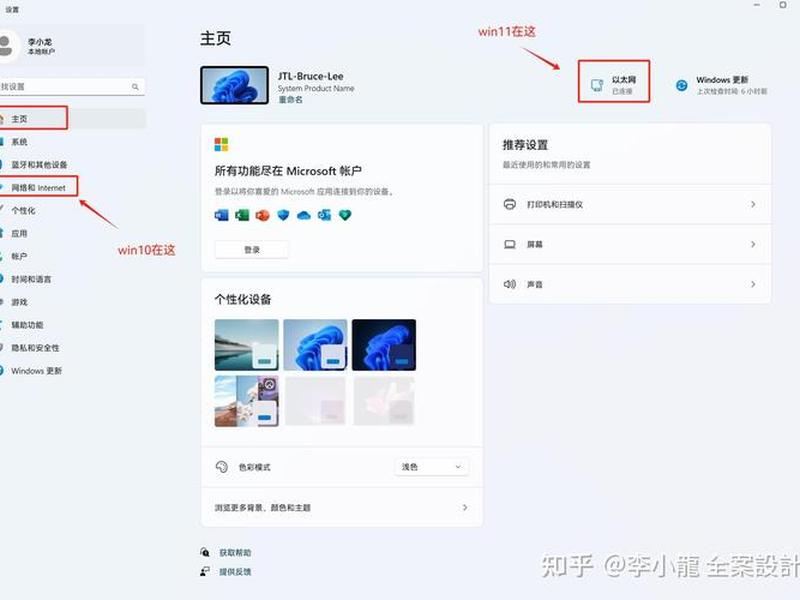
Task: Click the Microsoft four-color logo
Action: tap(221, 144)
